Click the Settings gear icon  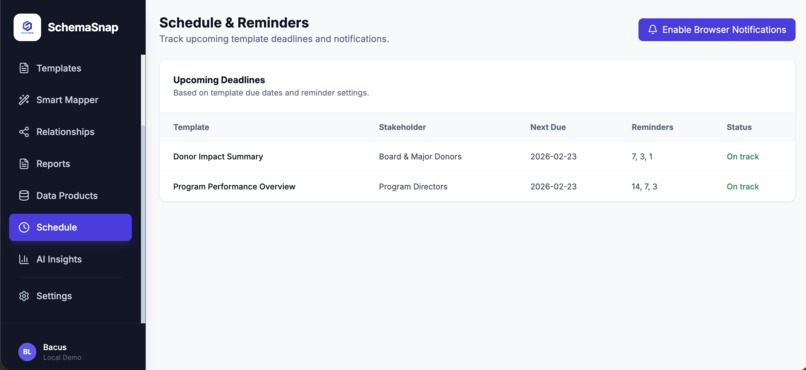24,295
